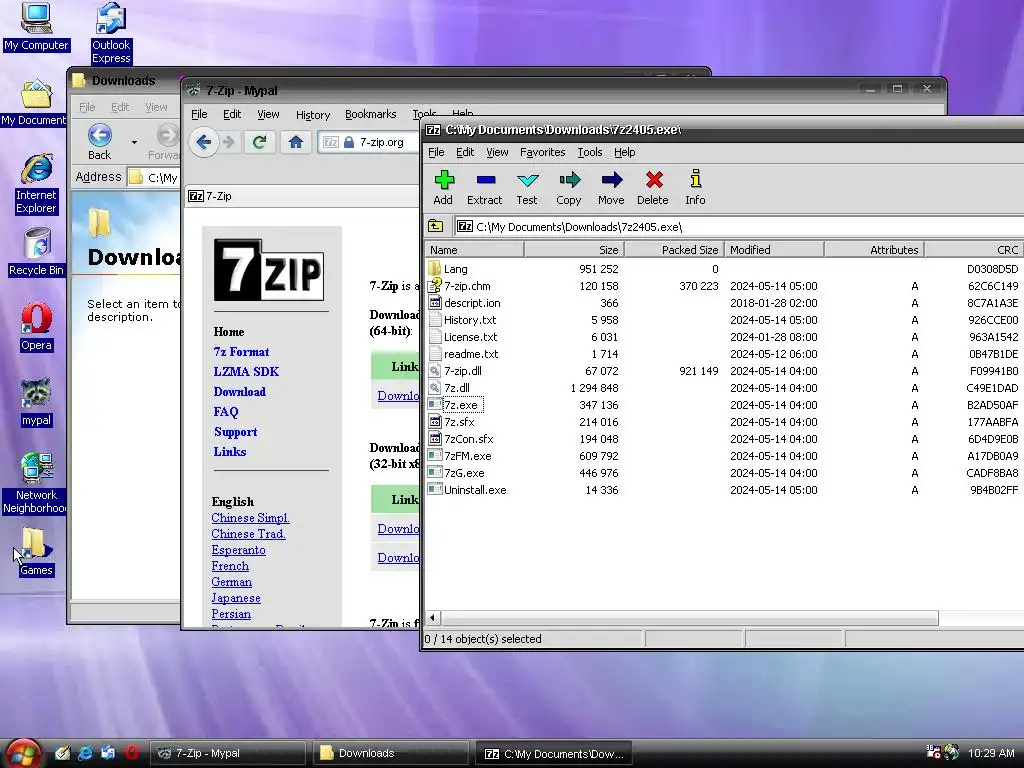Follow the Japanese language link
Screen dimensions: 1024x768
236,598
